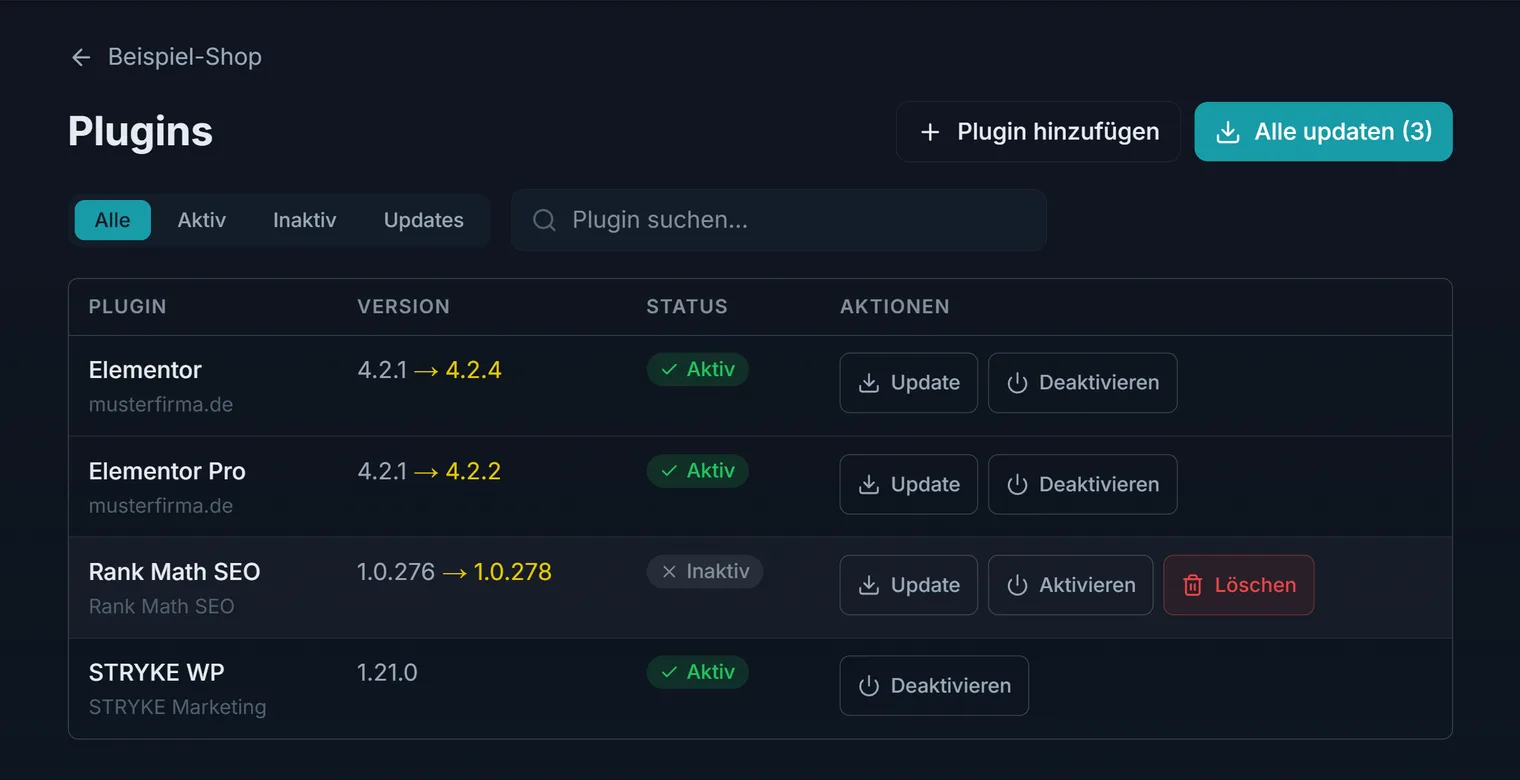Click the AKTIONEN column header
The width and height of the screenshot is (1520, 780).
[895, 307]
